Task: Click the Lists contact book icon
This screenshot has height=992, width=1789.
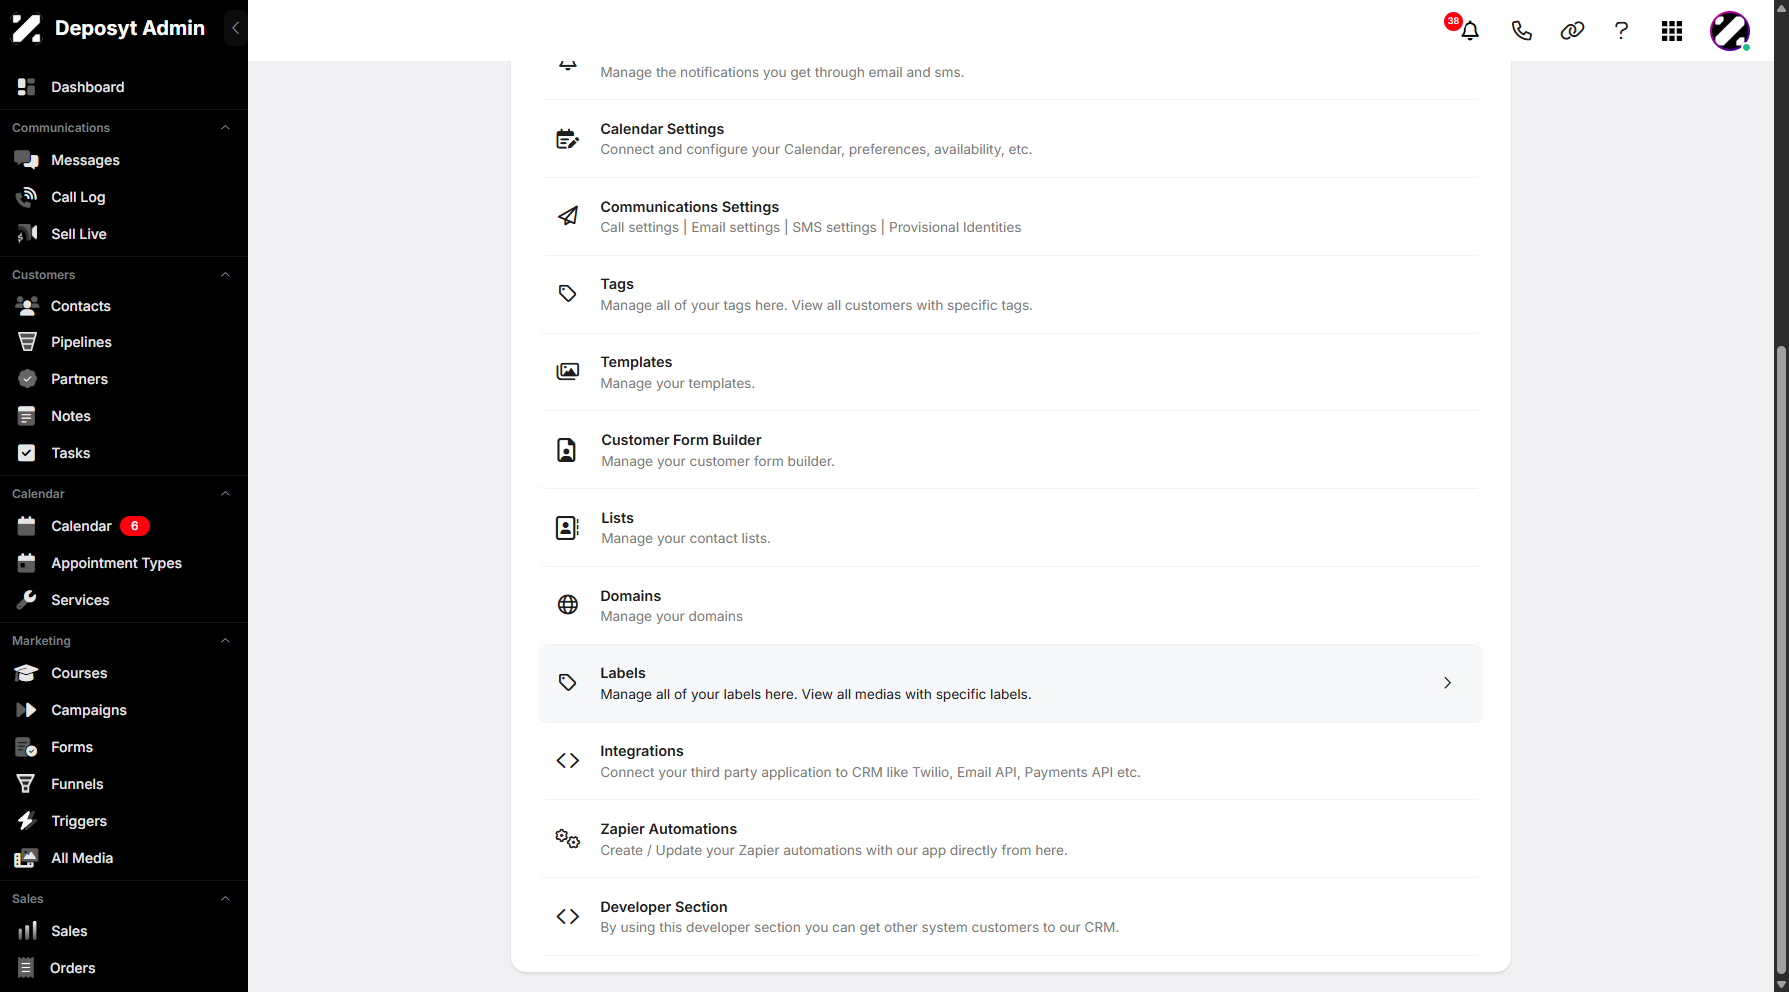Action: pyautogui.click(x=567, y=528)
